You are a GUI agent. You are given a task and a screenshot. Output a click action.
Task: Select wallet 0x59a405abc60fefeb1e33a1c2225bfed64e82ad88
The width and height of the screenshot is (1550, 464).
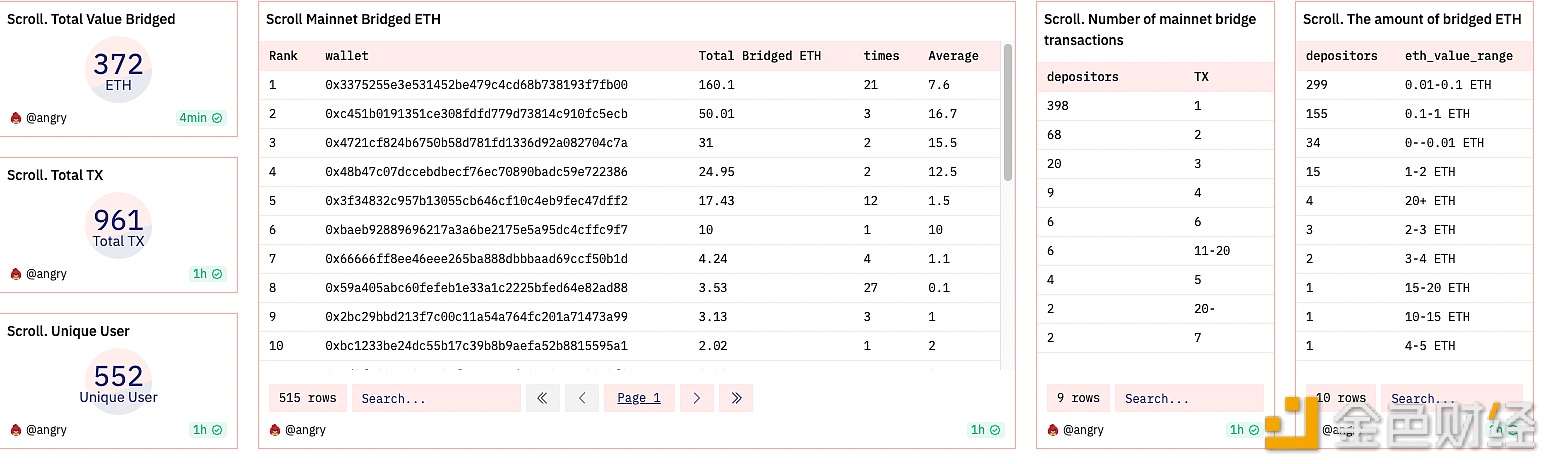pyautogui.click(x=476, y=288)
